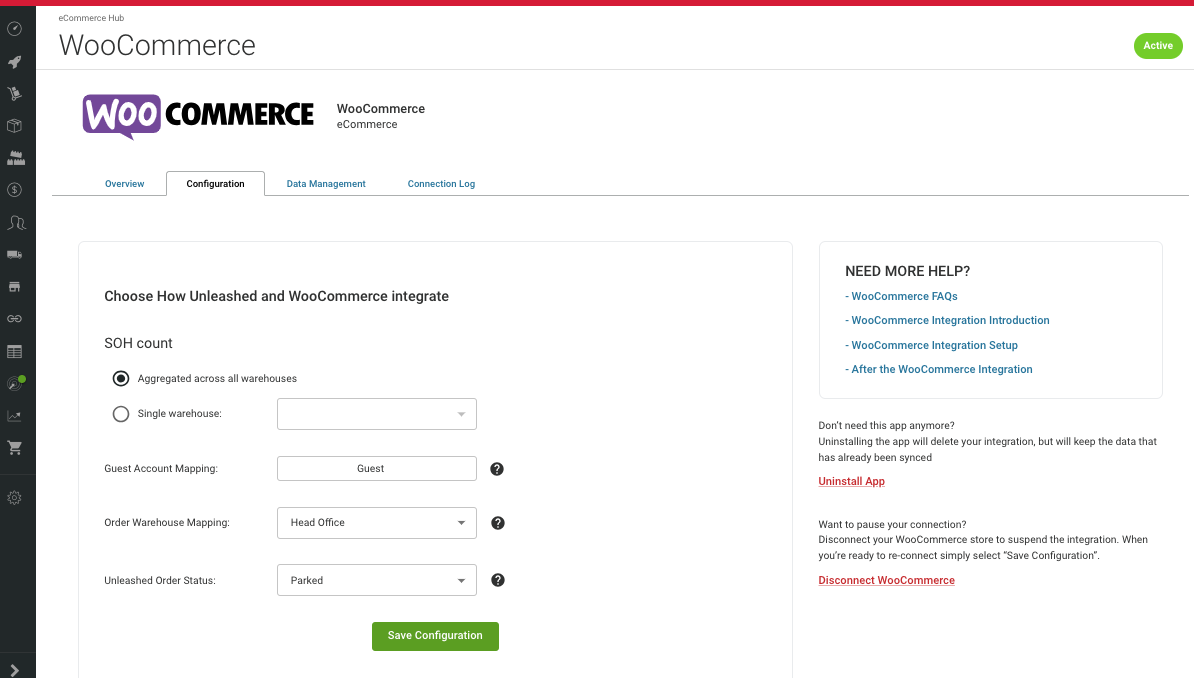Click the delivery truck icon in sidebar
This screenshot has width=1194, height=678.
14,254
